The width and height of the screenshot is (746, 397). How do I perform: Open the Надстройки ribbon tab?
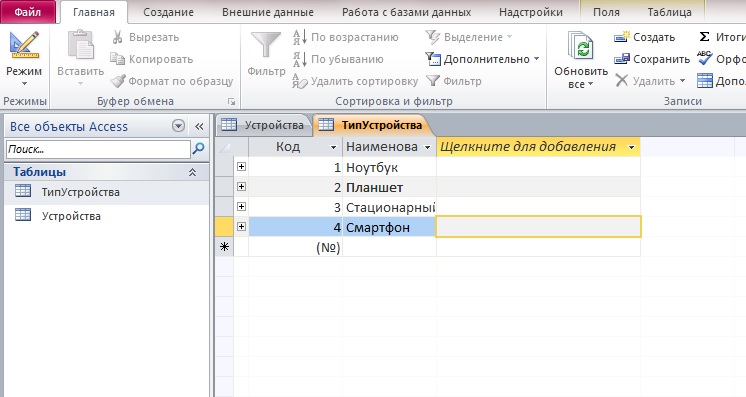[x=531, y=12]
